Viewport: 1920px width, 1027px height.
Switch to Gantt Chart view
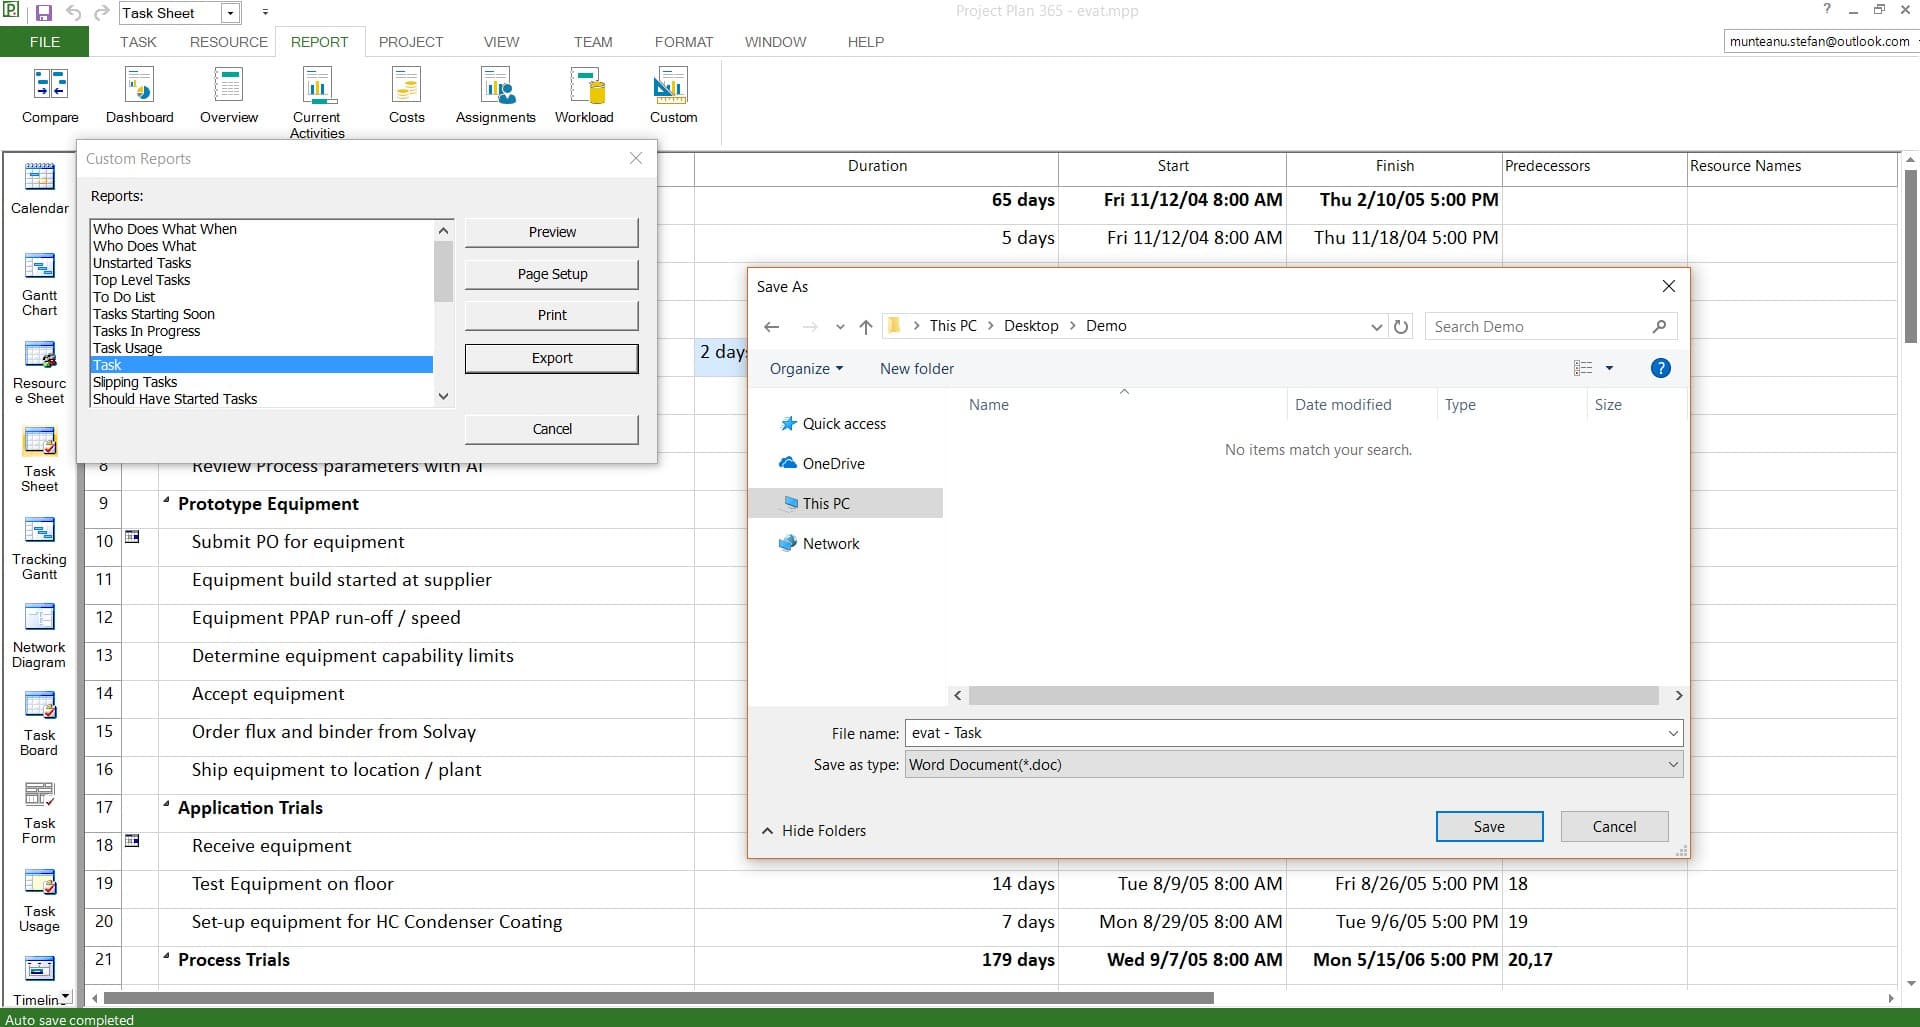(39, 275)
